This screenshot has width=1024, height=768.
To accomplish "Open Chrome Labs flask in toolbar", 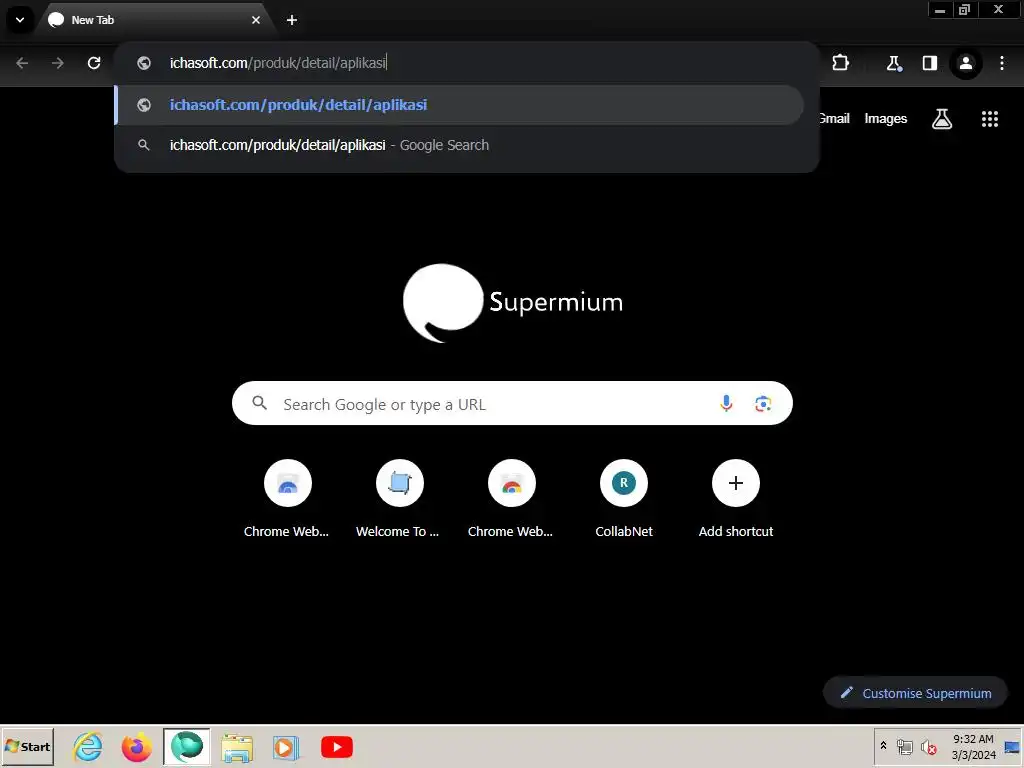I will [x=893, y=63].
